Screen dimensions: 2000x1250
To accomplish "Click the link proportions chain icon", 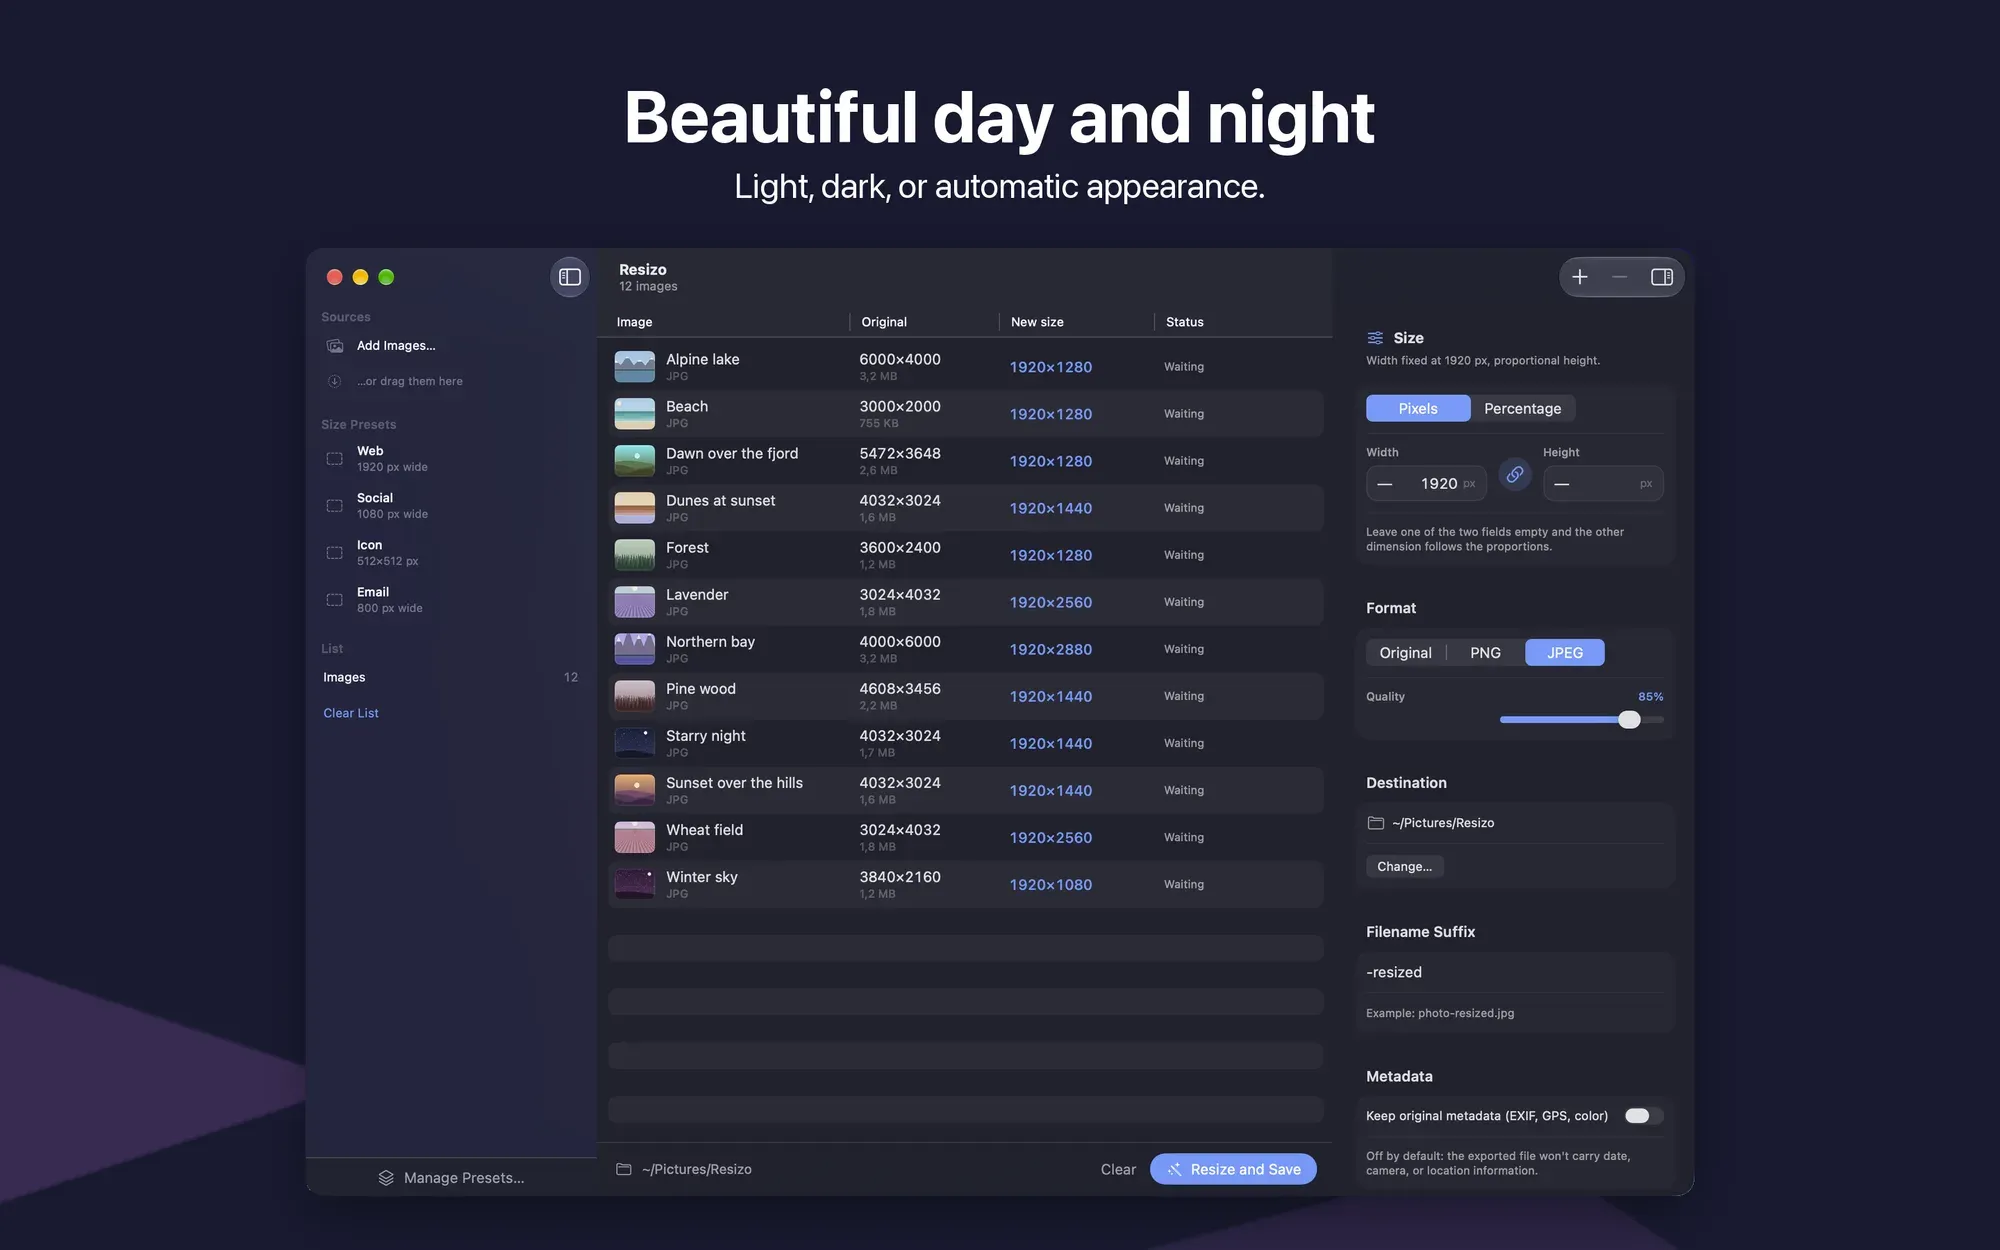I will point(1515,475).
